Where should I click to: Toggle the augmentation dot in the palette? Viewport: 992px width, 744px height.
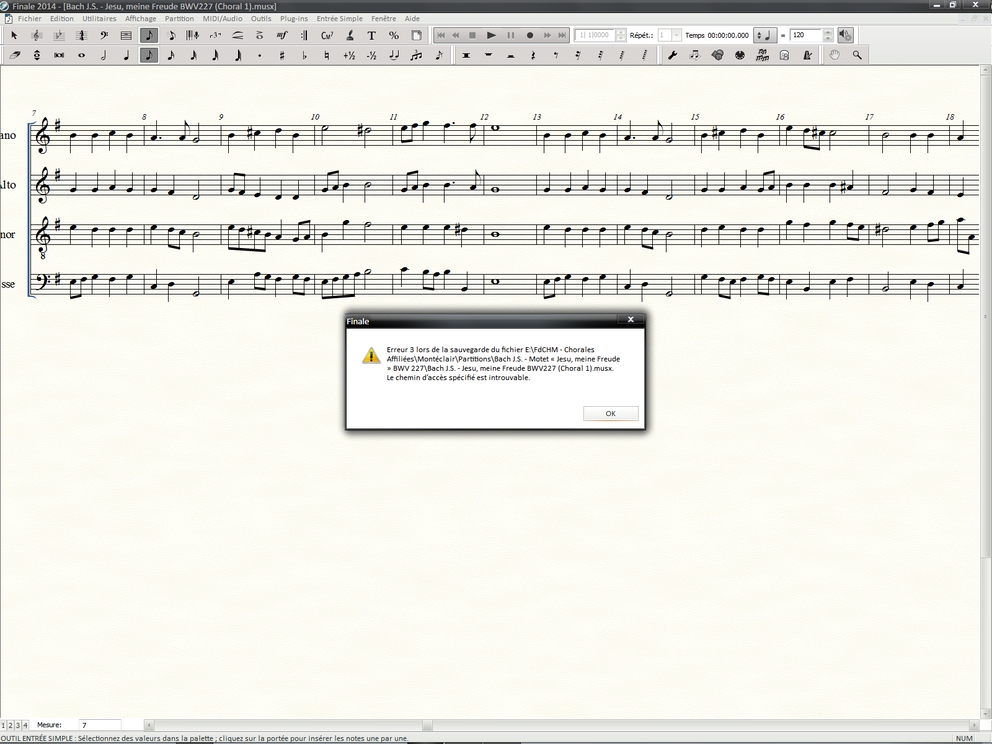260,56
